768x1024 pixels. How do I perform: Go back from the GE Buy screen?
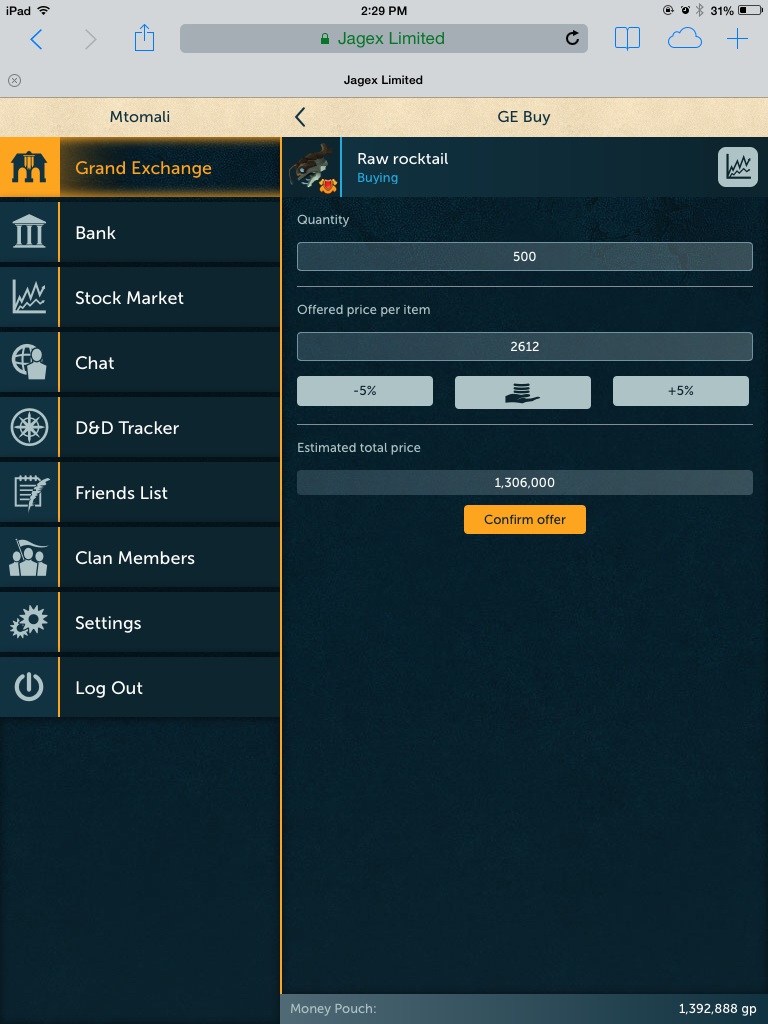300,117
